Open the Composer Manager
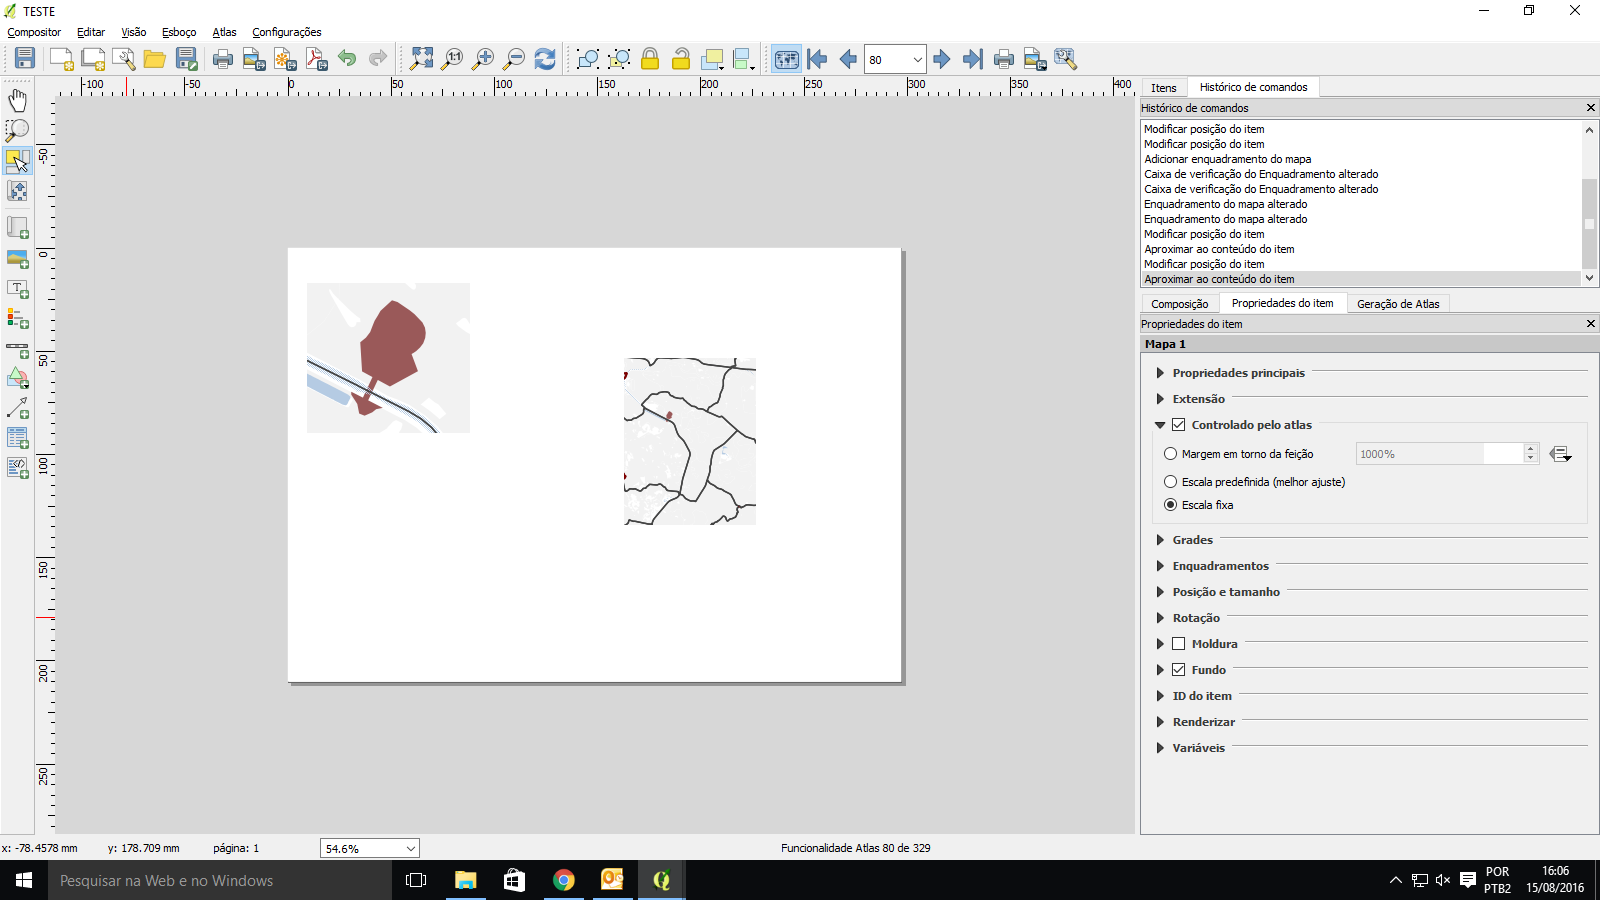This screenshot has height=900, width=1600. point(124,59)
